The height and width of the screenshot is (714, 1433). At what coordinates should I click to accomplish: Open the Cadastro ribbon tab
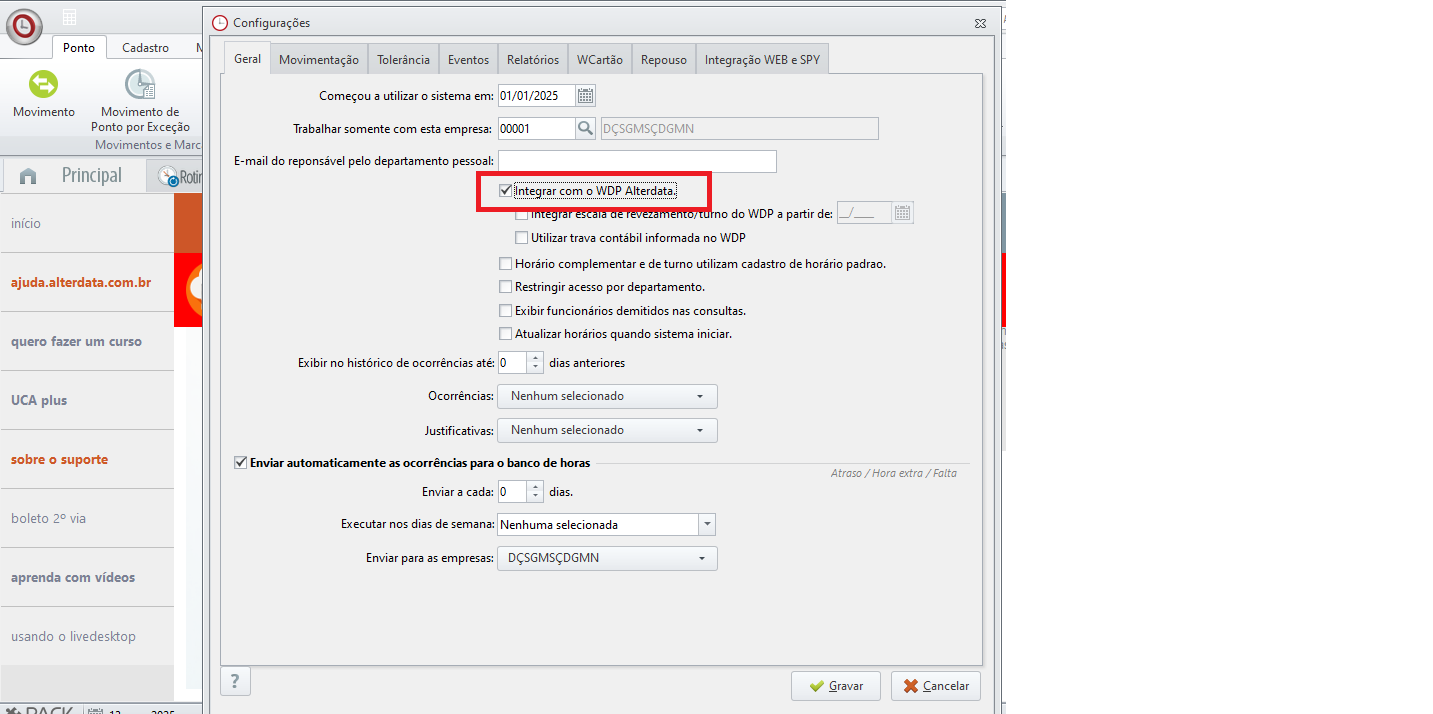(x=146, y=47)
